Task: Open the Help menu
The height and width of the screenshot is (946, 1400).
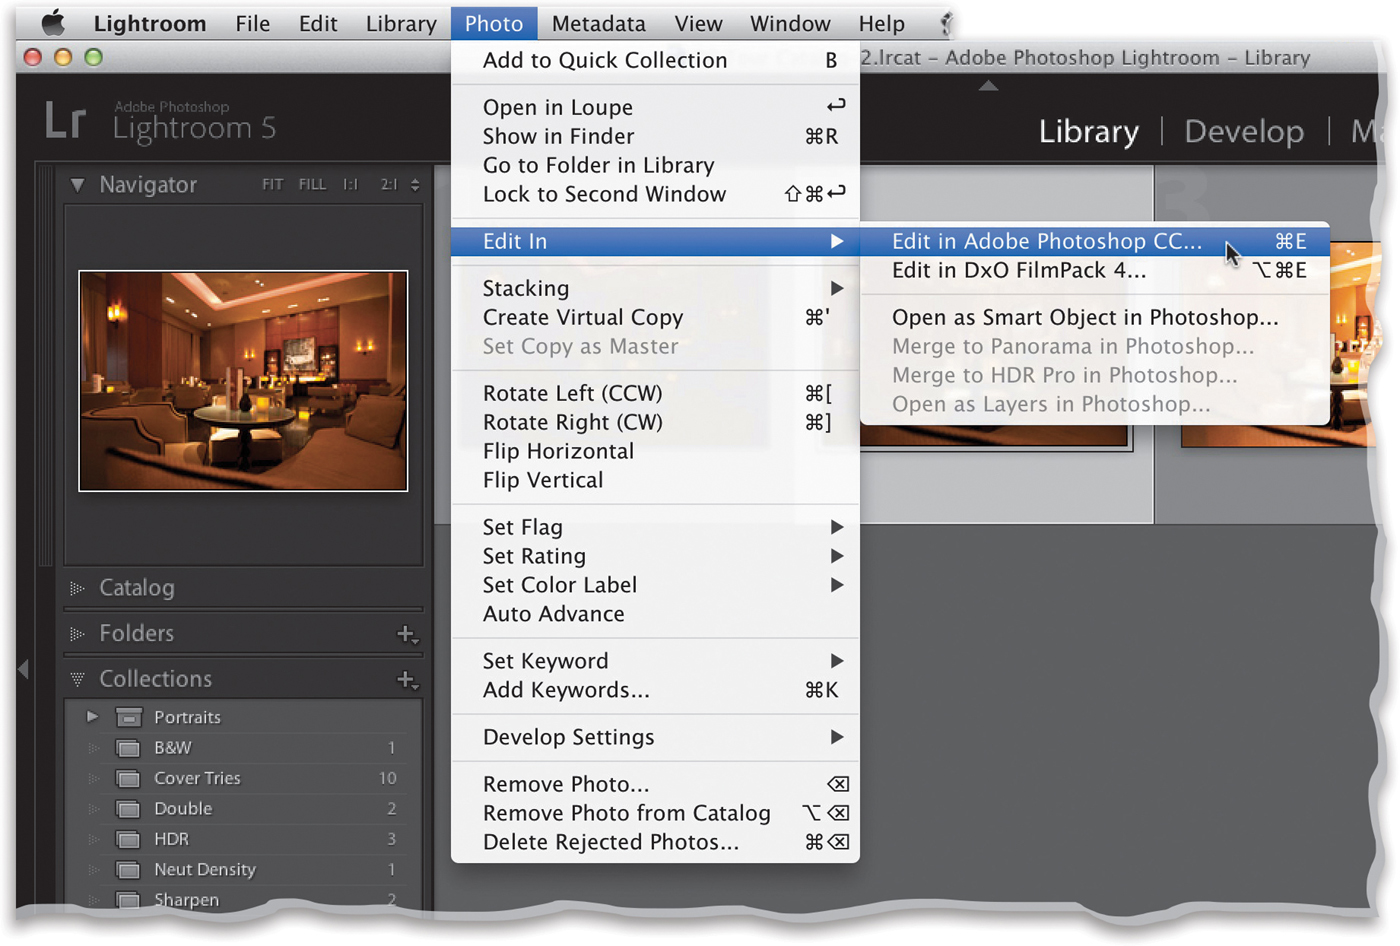Action: (x=881, y=23)
